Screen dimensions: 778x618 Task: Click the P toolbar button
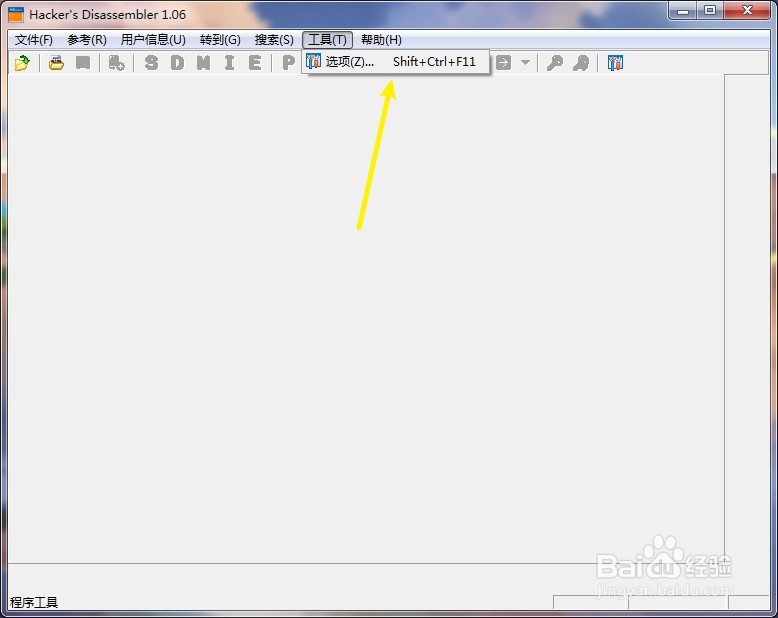pyautogui.click(x=288, y=63)
